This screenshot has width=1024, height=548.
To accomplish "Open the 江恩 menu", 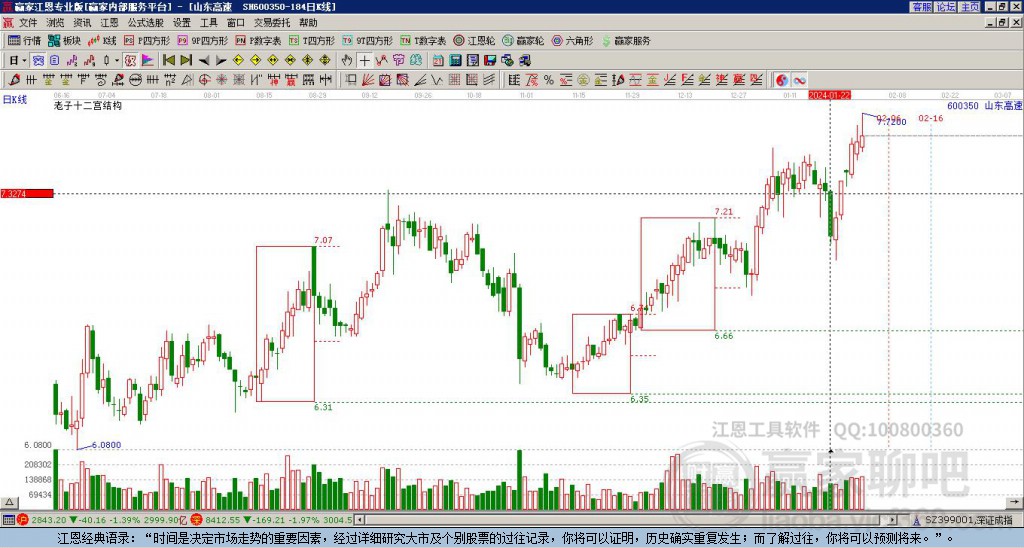I will [x=109, y=23].
